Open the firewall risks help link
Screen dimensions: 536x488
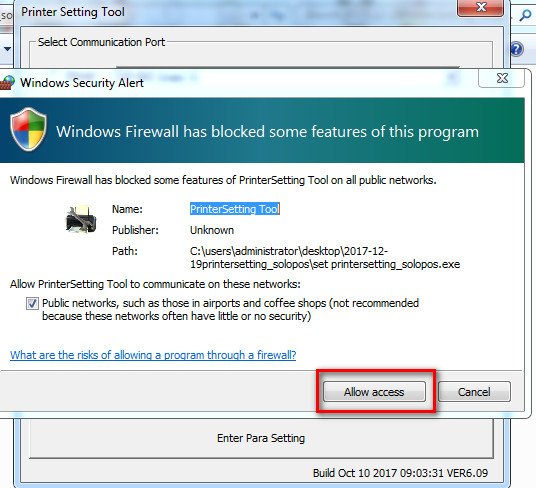(x=153, y=355)
